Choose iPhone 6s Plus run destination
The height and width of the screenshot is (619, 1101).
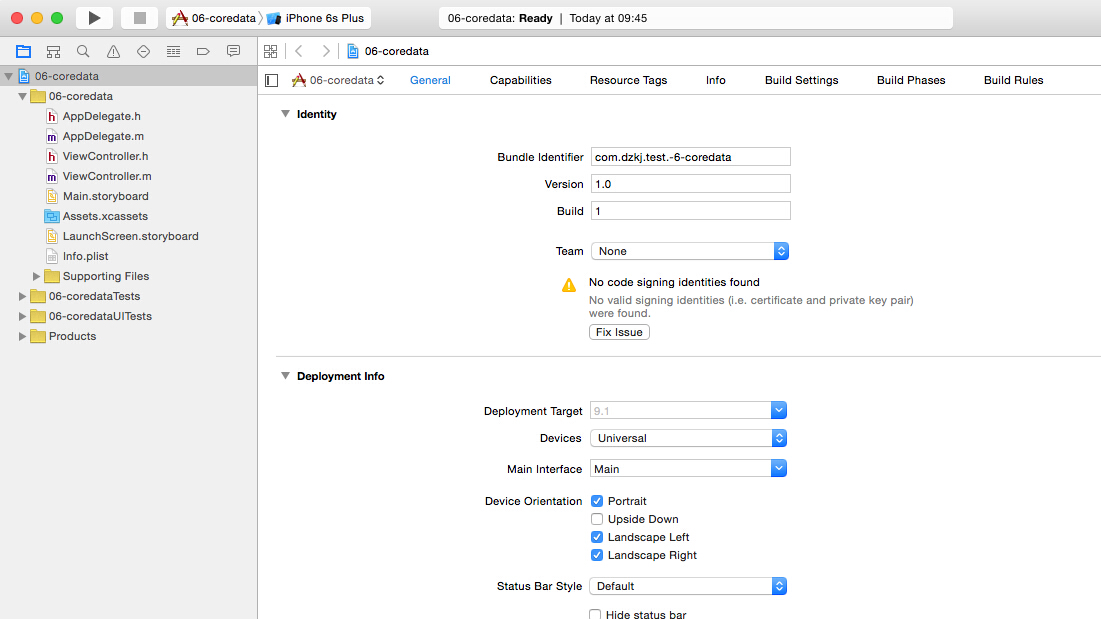317,18
